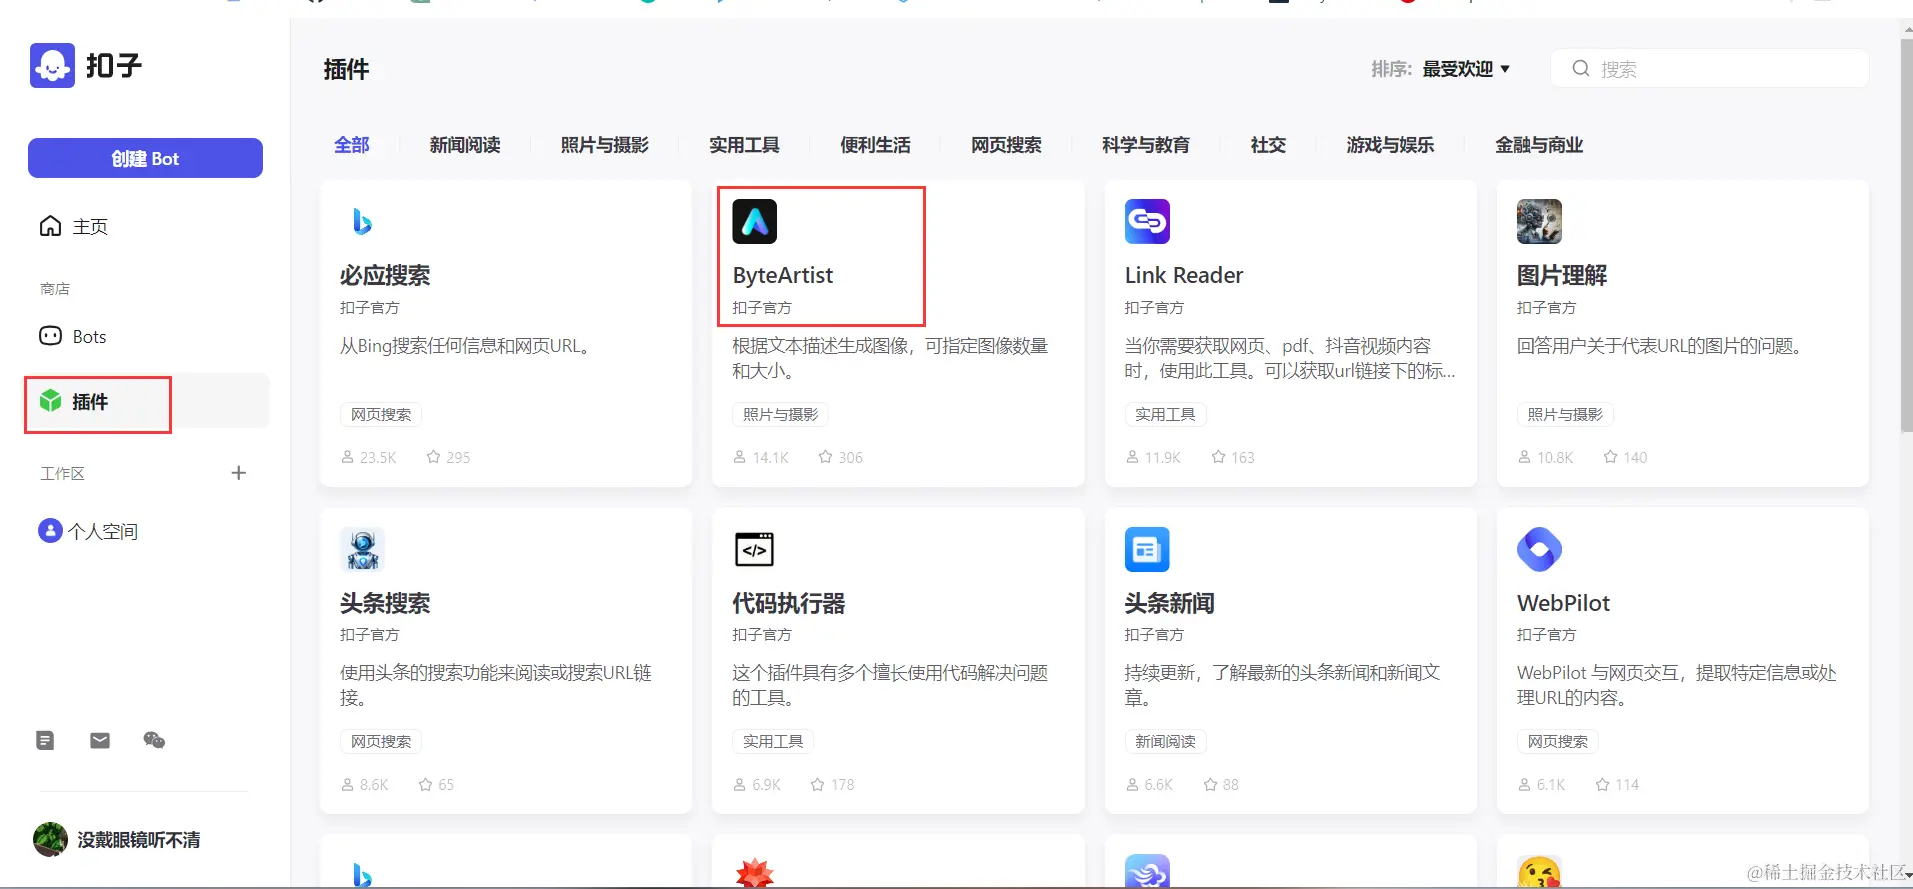
Task: Click the star icon on 必应搜索 card
Action: pyautogui.click(x=433, y=457)
